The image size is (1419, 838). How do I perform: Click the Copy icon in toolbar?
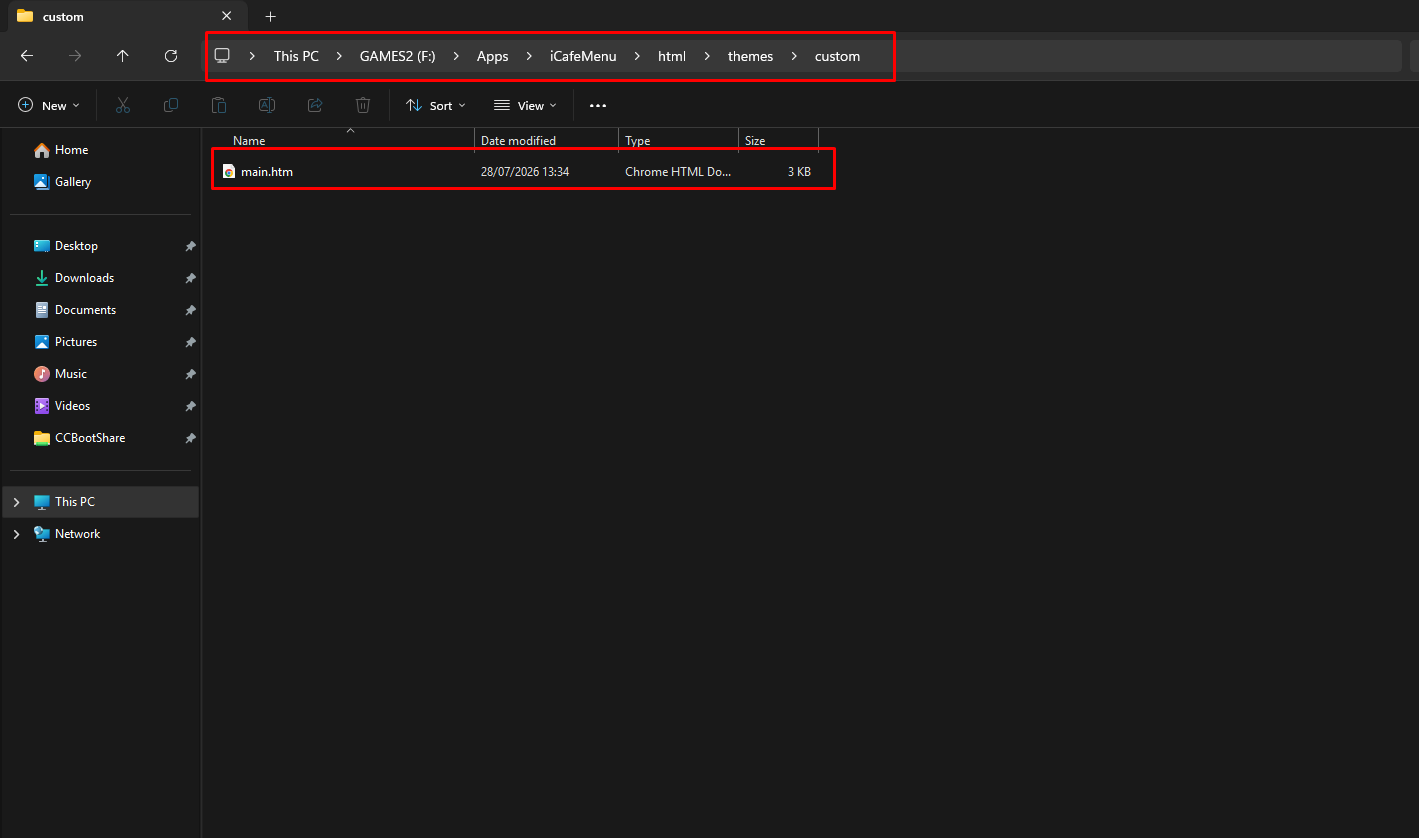[x=171, y=105]
